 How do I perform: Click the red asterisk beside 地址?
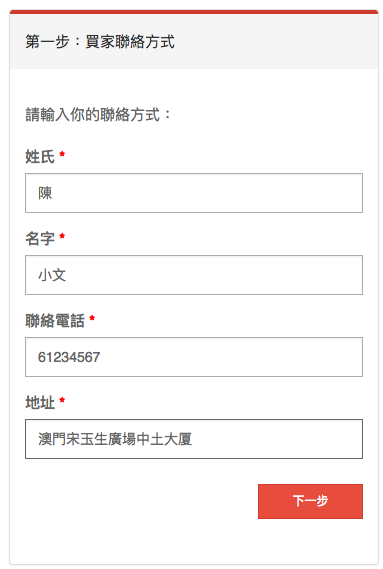(x=62, y=400)
